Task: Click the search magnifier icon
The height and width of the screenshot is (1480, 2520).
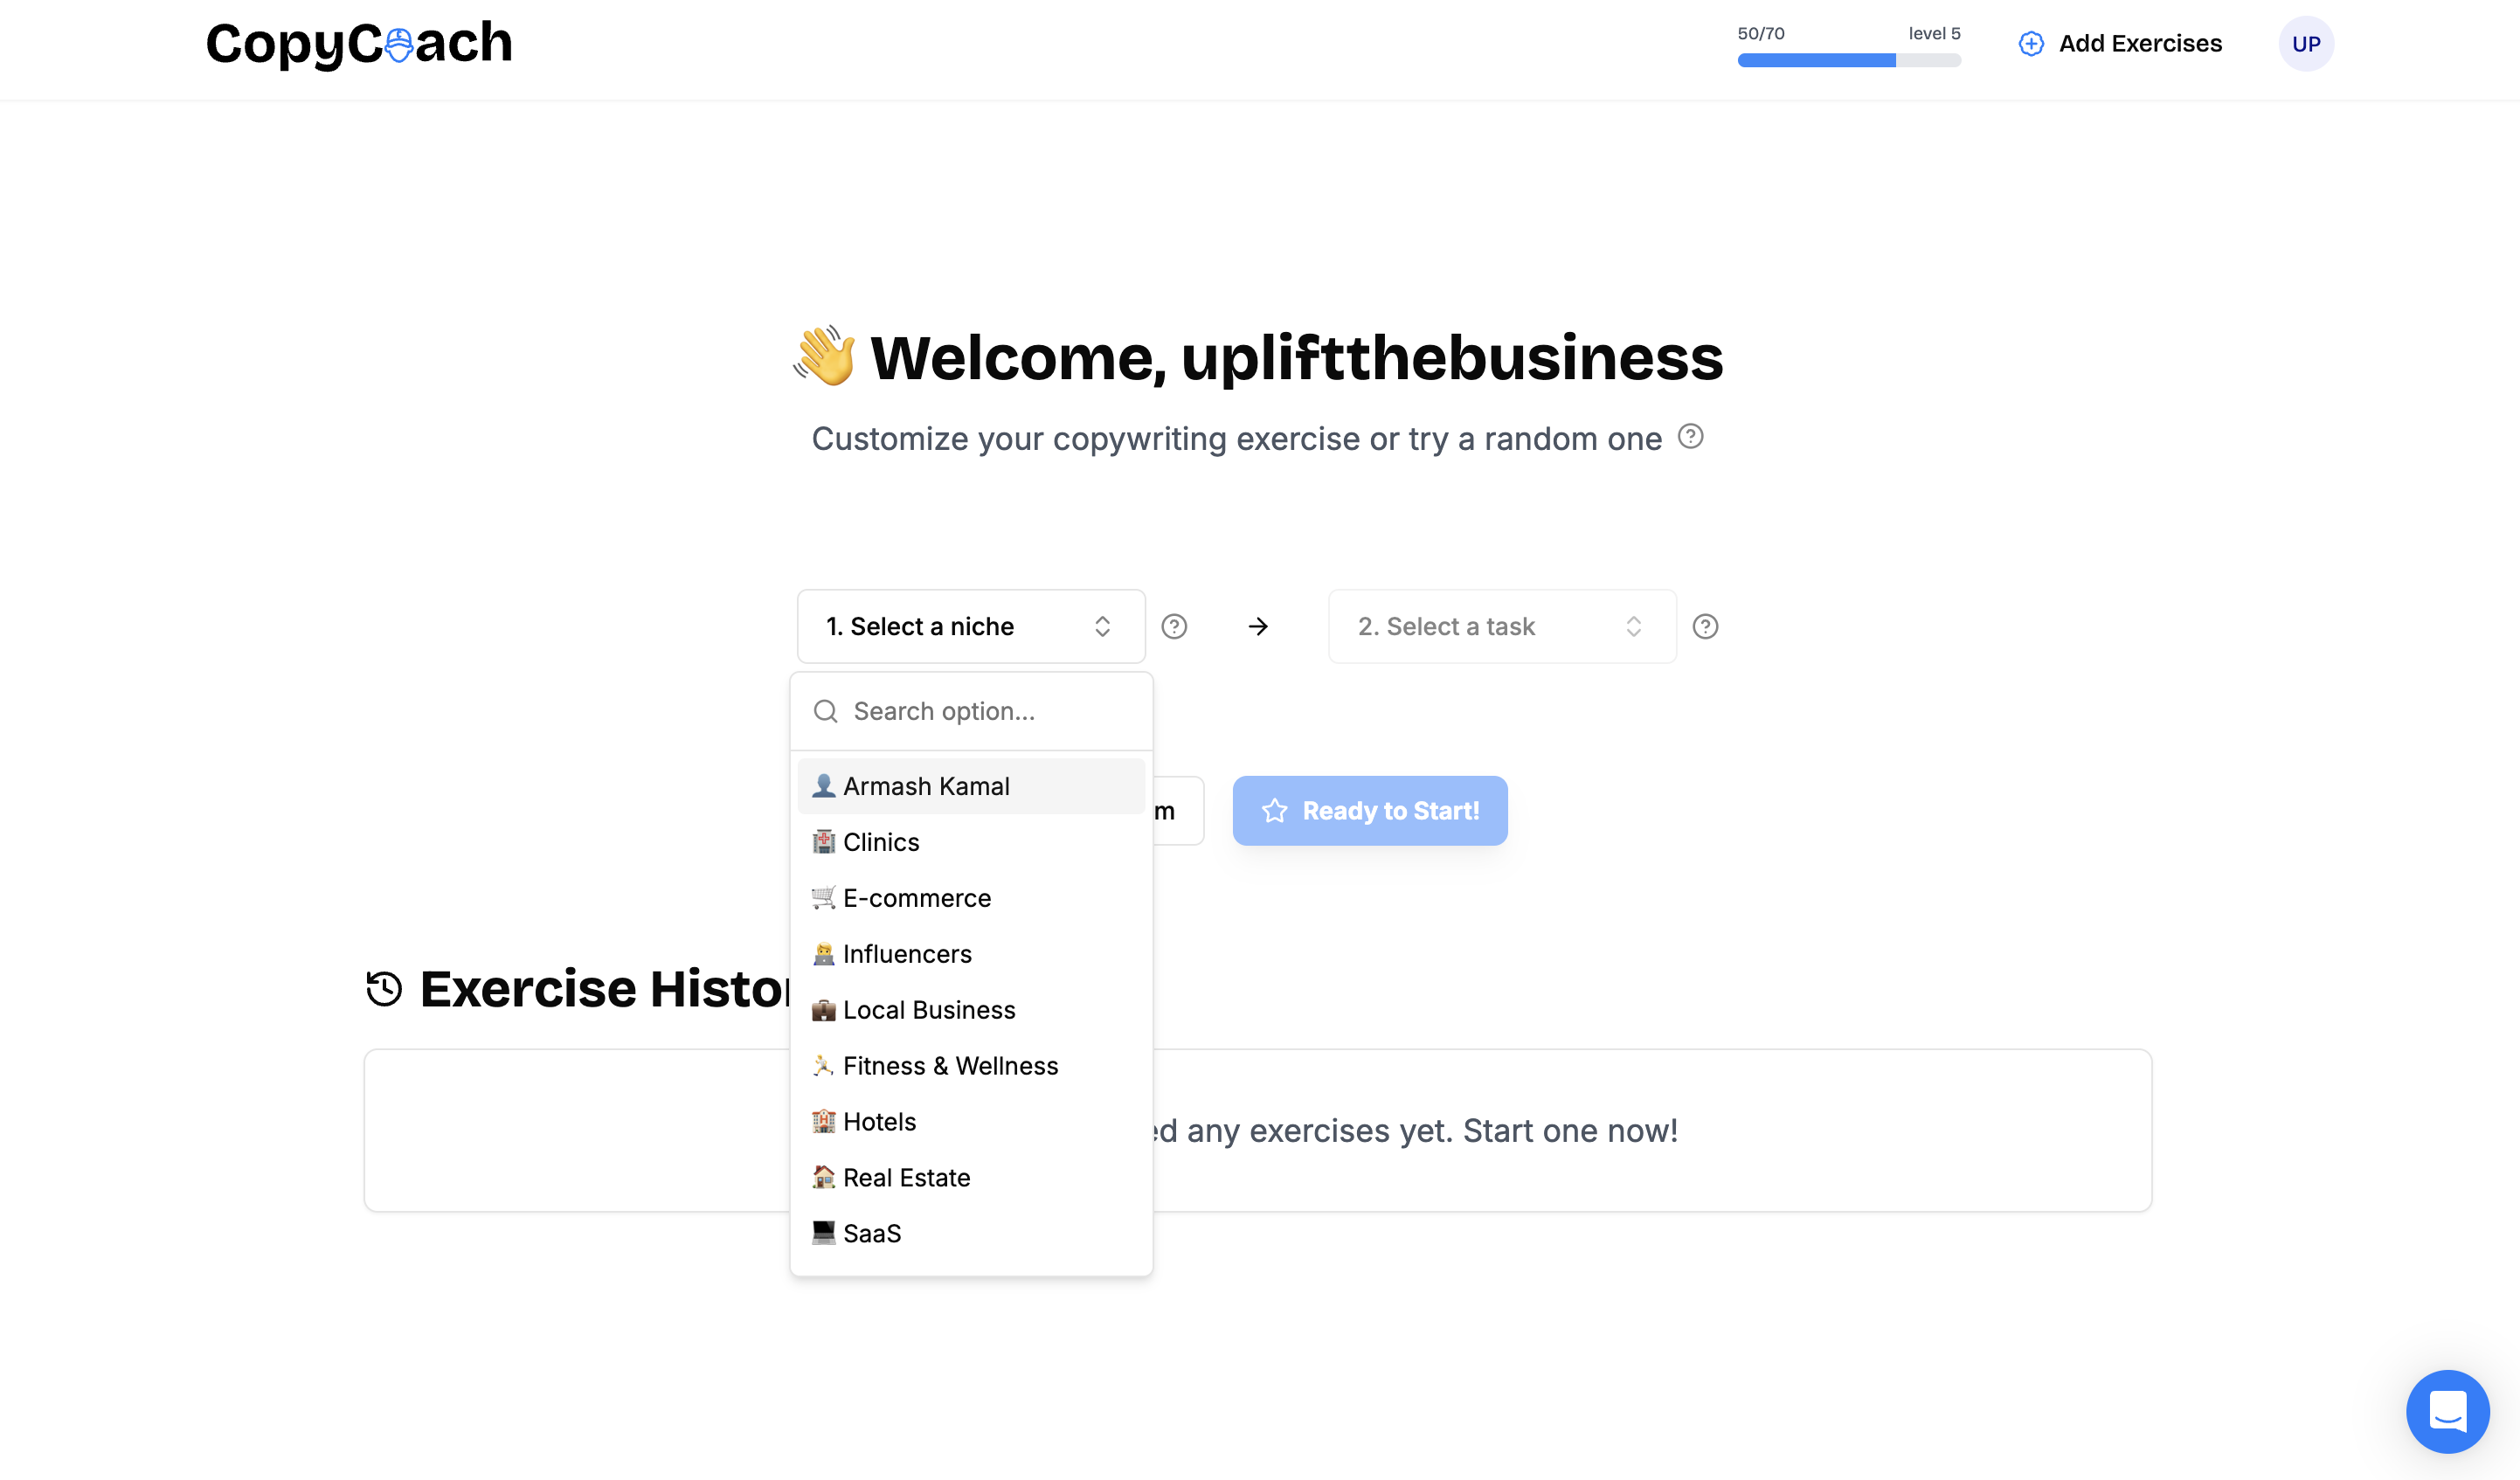Action: click(x=825, y=711)
